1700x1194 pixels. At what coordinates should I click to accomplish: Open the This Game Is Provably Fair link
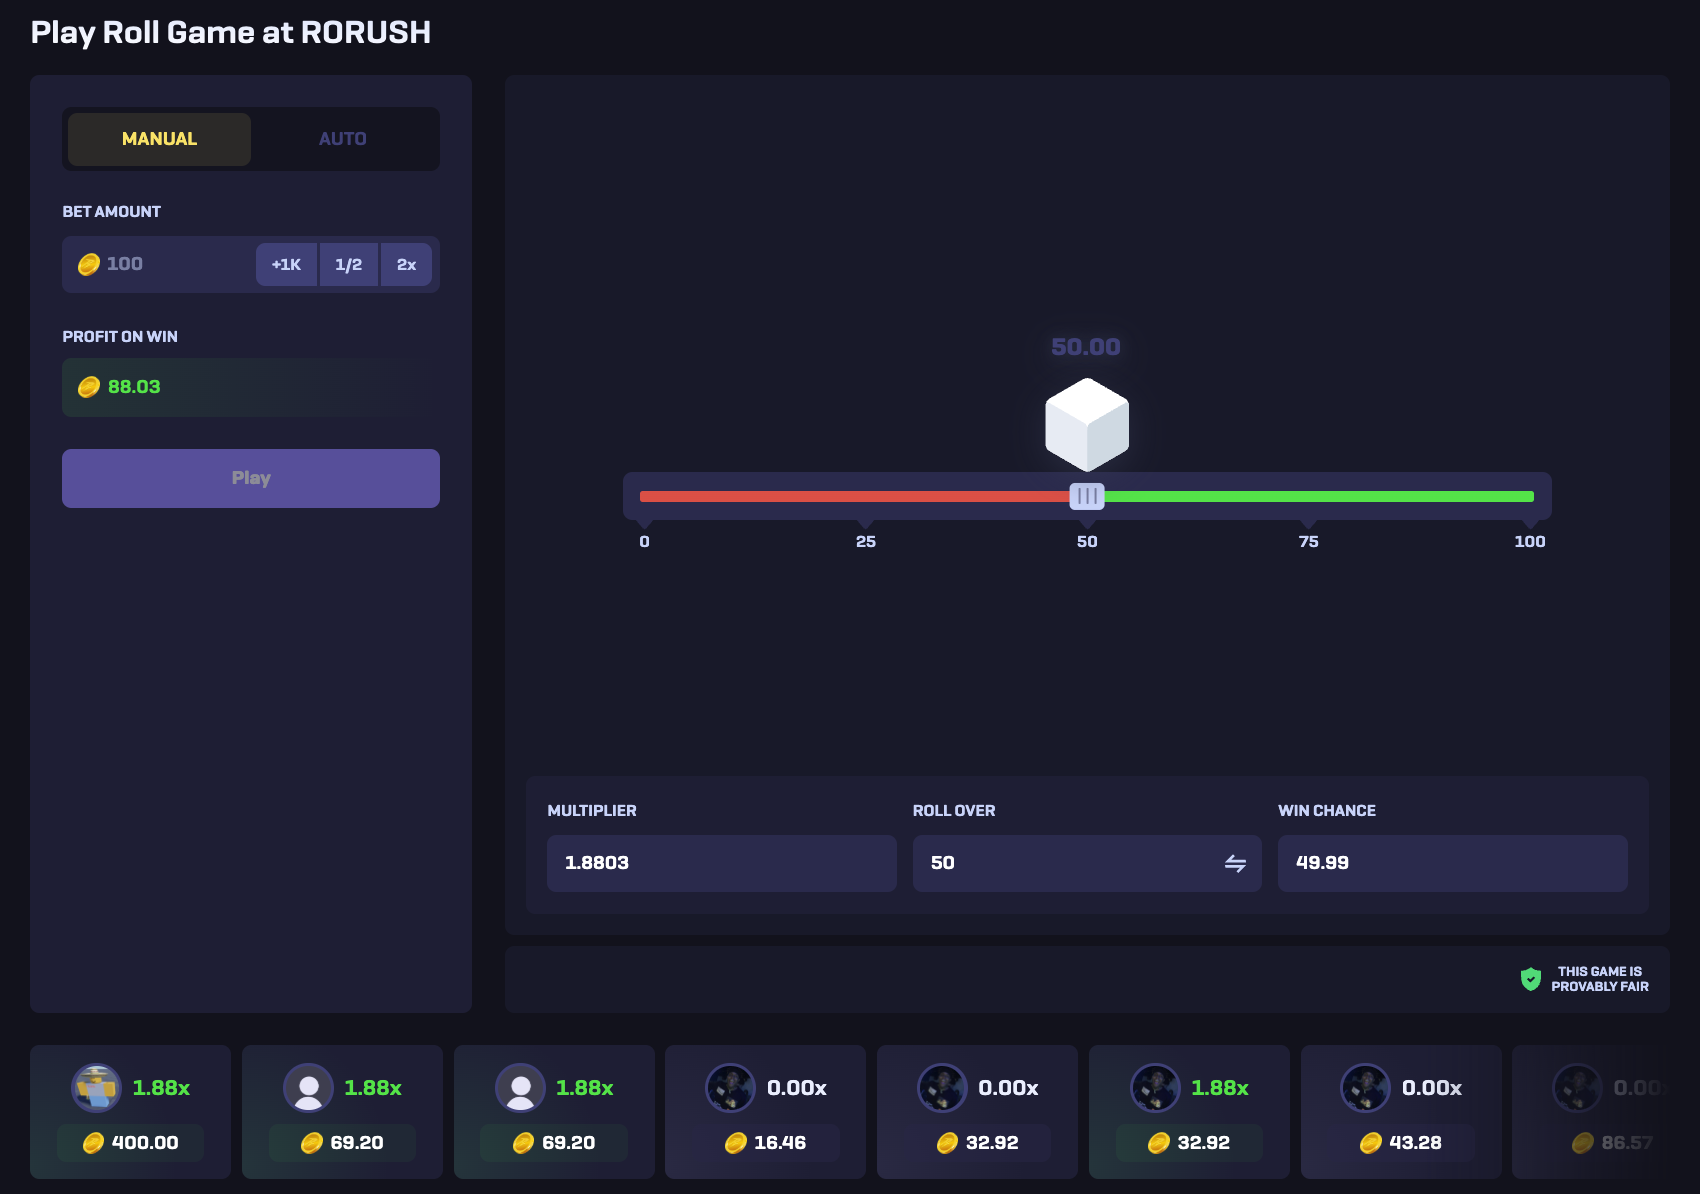point(1599,979)
